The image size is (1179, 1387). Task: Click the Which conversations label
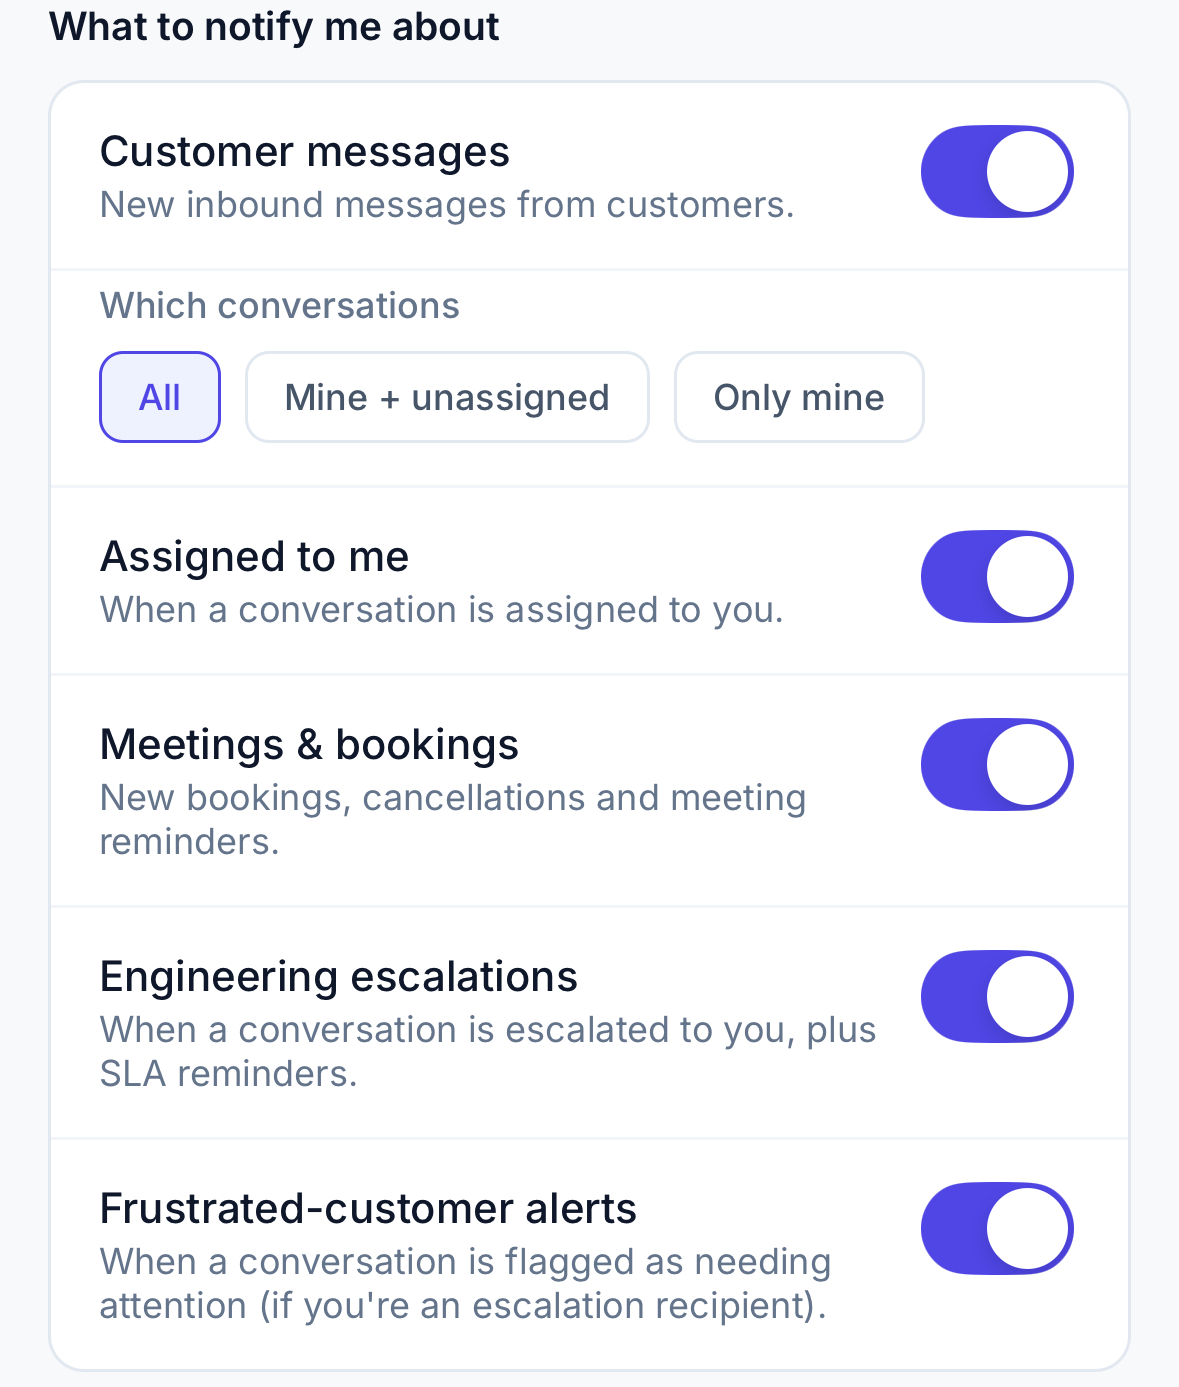tap(280, 306)
